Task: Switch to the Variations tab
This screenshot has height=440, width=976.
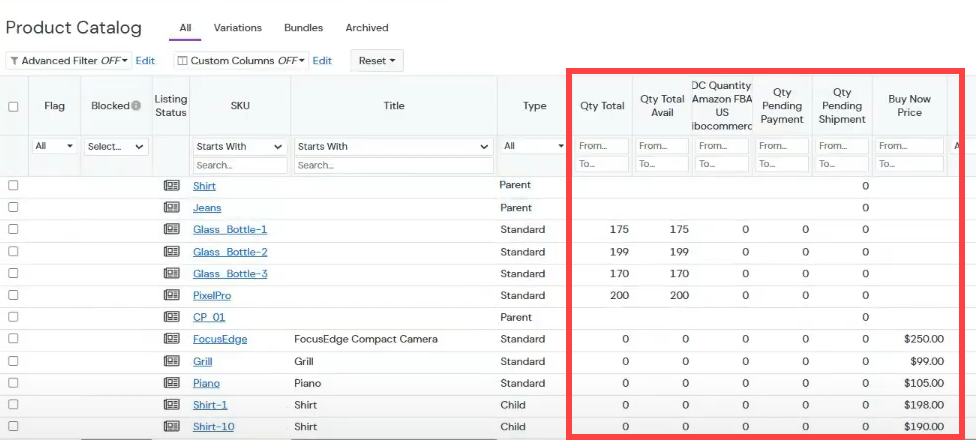Action: point(238,28)
